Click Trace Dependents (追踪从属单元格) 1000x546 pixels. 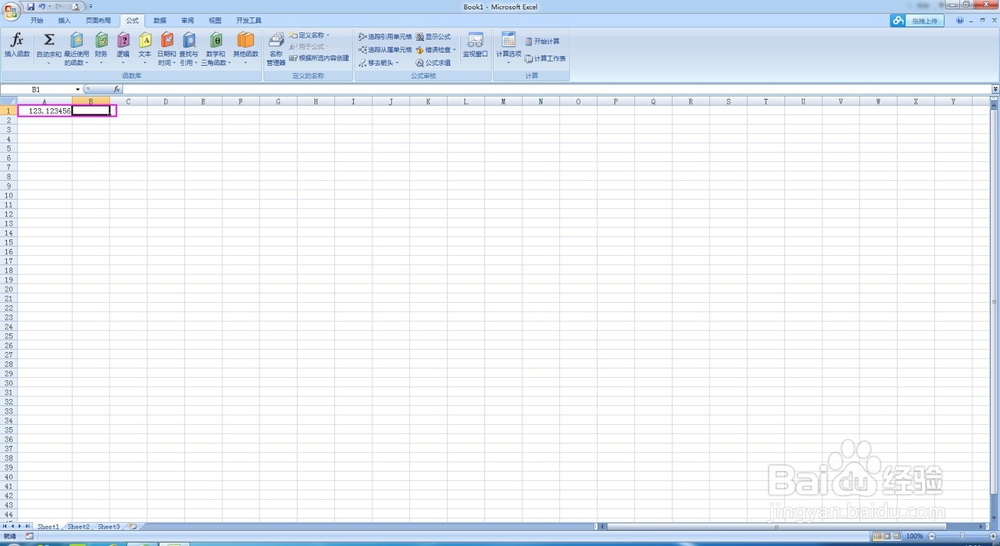(385, 50)
